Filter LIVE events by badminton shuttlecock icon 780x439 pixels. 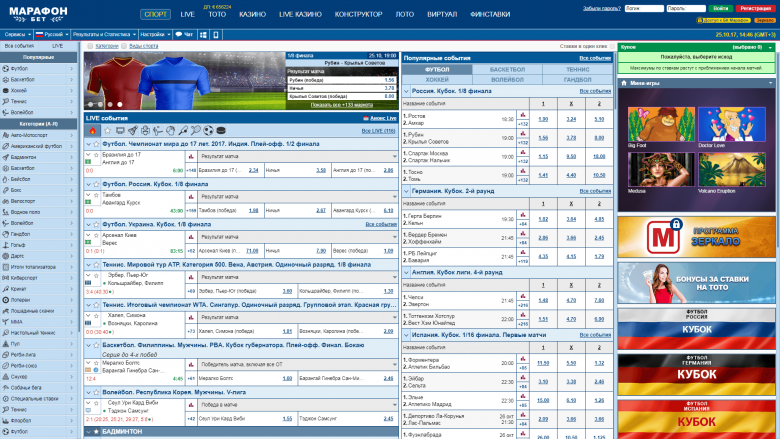point(132,131)
